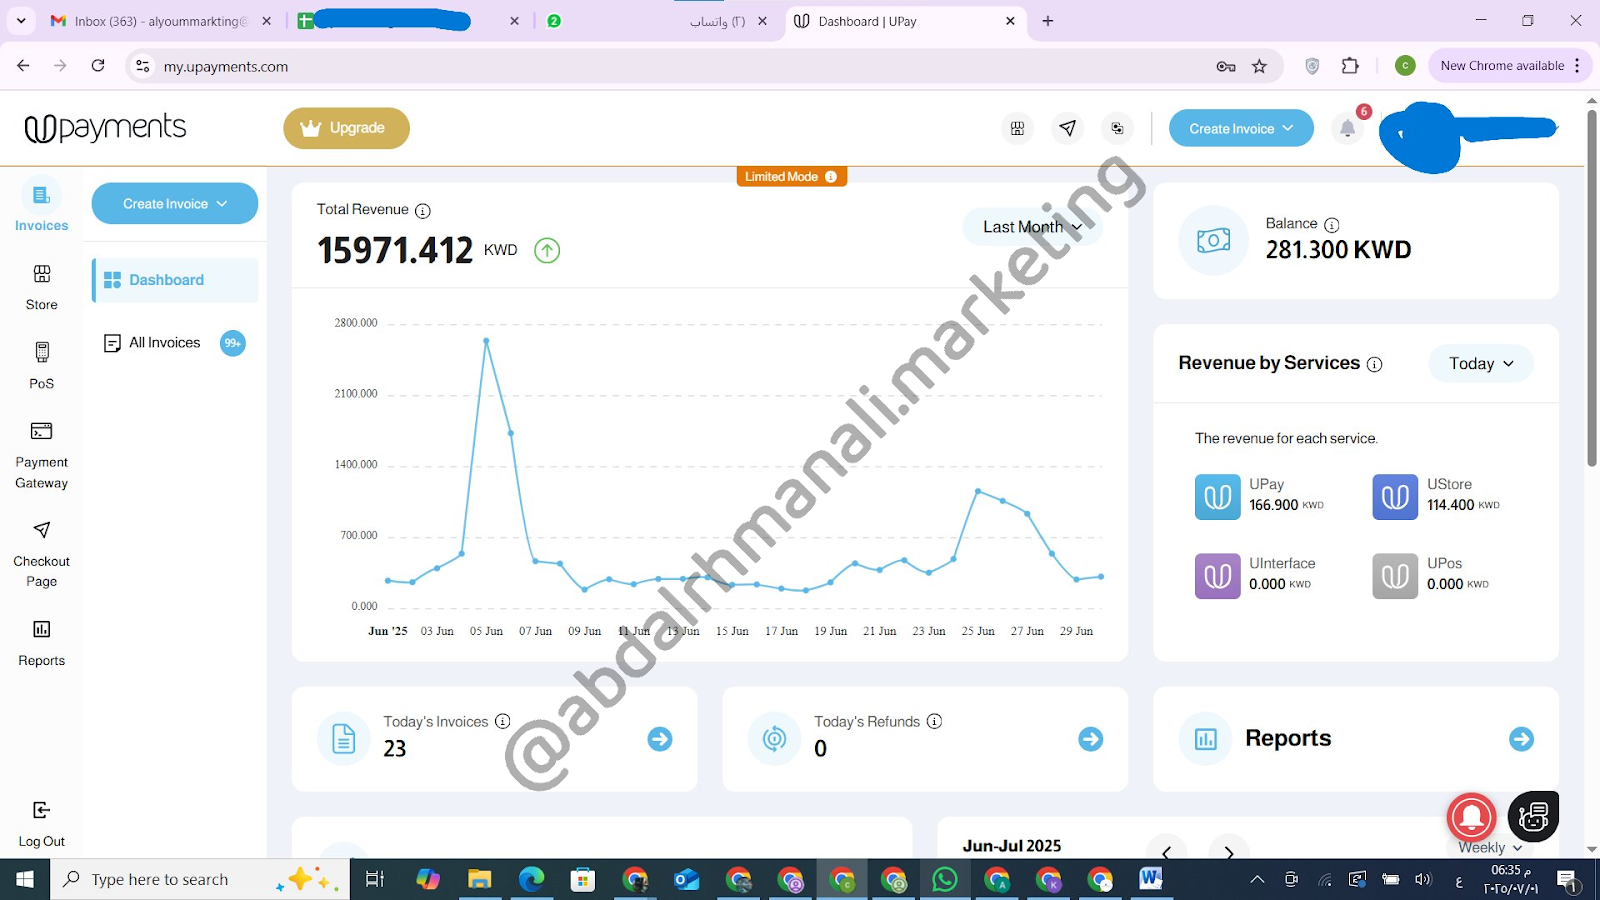Click Today's Refunds info icon
Viewport: 1600px width, 900px height.
click(934, 721)
